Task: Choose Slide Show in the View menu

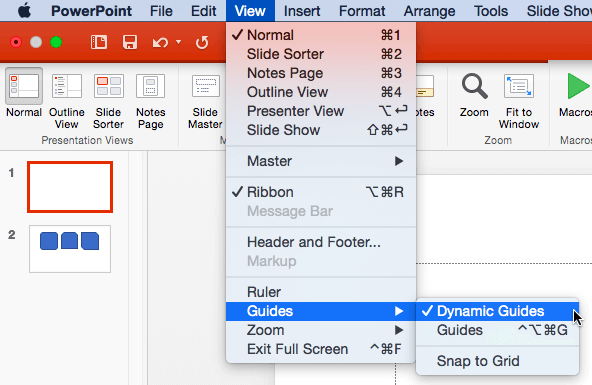Action: (321, 130)
